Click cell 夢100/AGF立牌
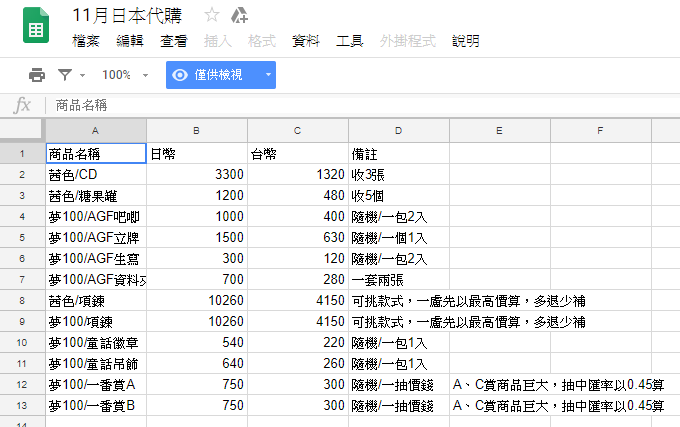680x427 pixels. 96,238
